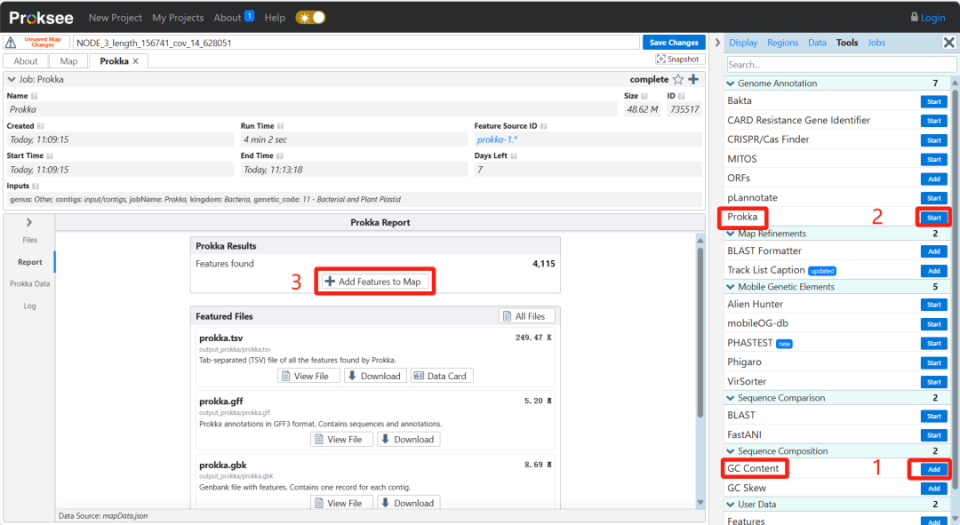Open New Project menu item
Image resolution: width=960 pixels, height=525 pixels.
click(115, 18)
